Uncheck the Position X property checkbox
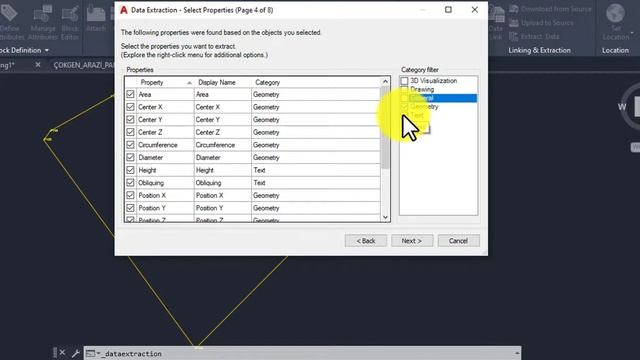 point(130,195)
